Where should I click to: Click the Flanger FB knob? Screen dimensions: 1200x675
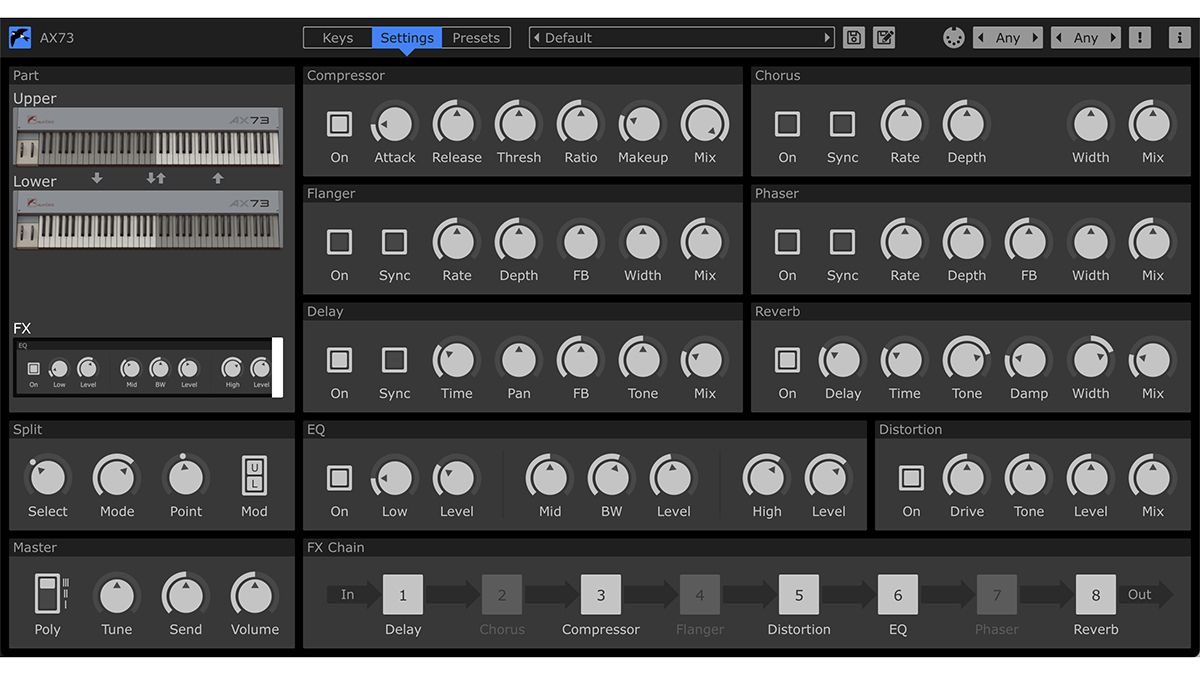click(581, 242)
